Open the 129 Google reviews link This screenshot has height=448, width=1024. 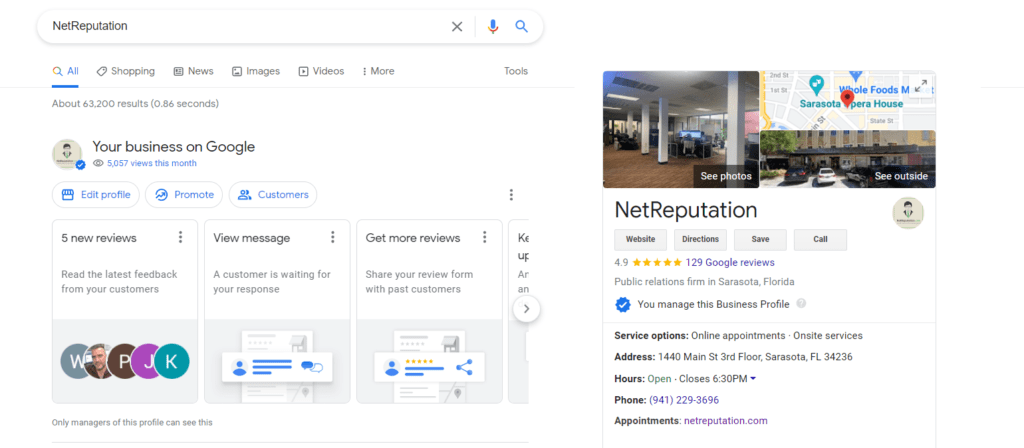point(730,263)
